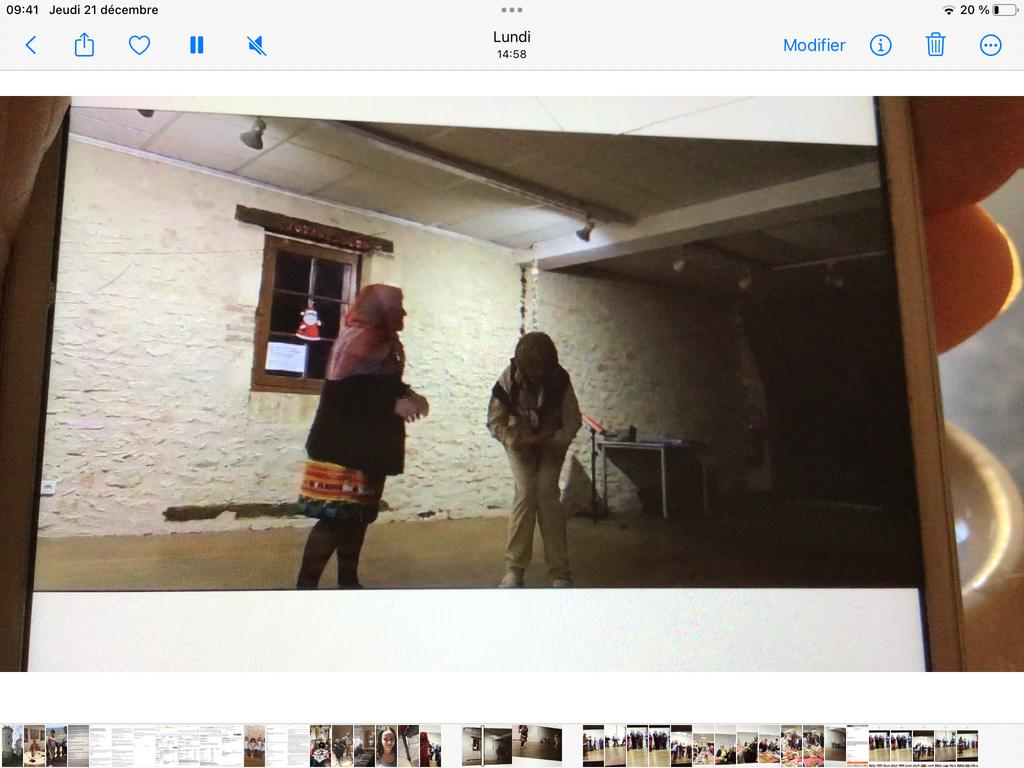Viewport: 1024px width, 768px height.
Task: Delete the video with the trash icon
Action: click(935, 45)
